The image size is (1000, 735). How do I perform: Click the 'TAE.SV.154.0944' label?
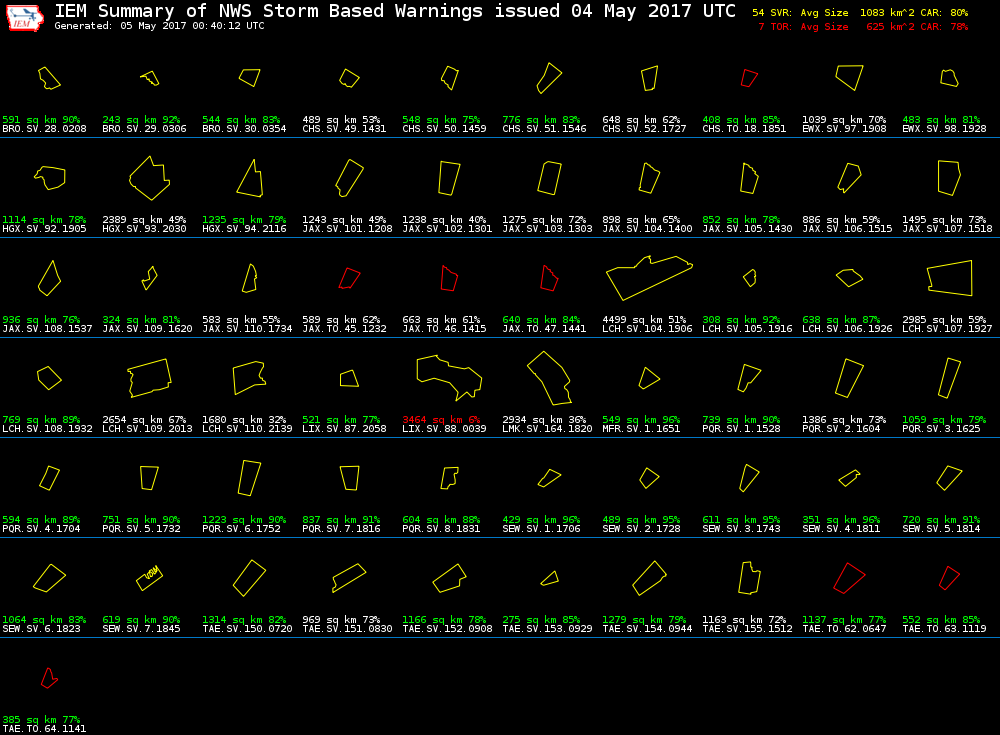click(647, 629)
